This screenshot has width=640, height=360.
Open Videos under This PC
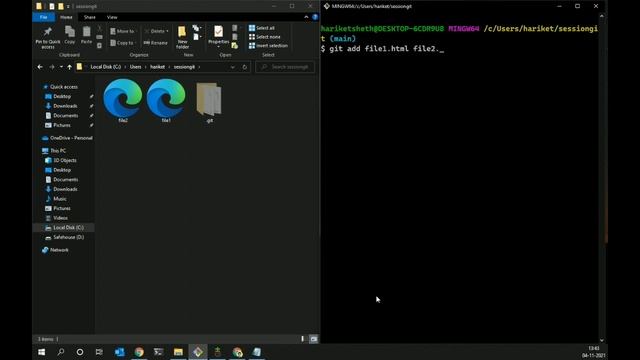point(56,218)
